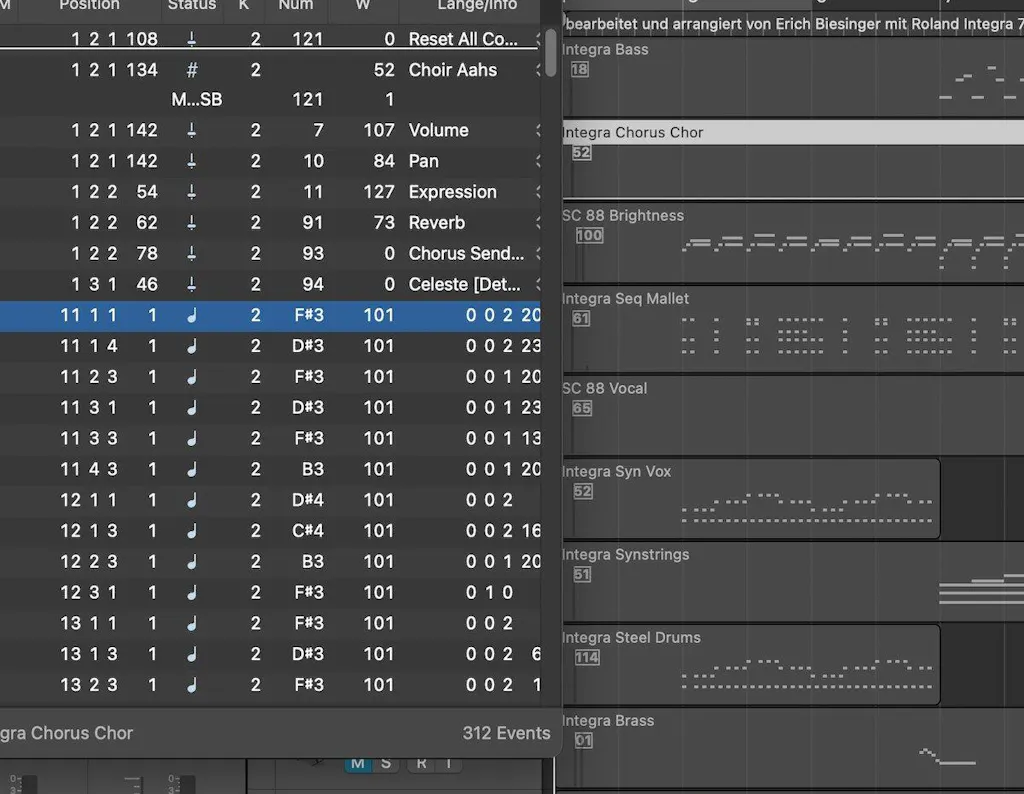Open the popup arrows next to Reverb
This screenshot has width=1024, height=794.
[x=537, y=223]
